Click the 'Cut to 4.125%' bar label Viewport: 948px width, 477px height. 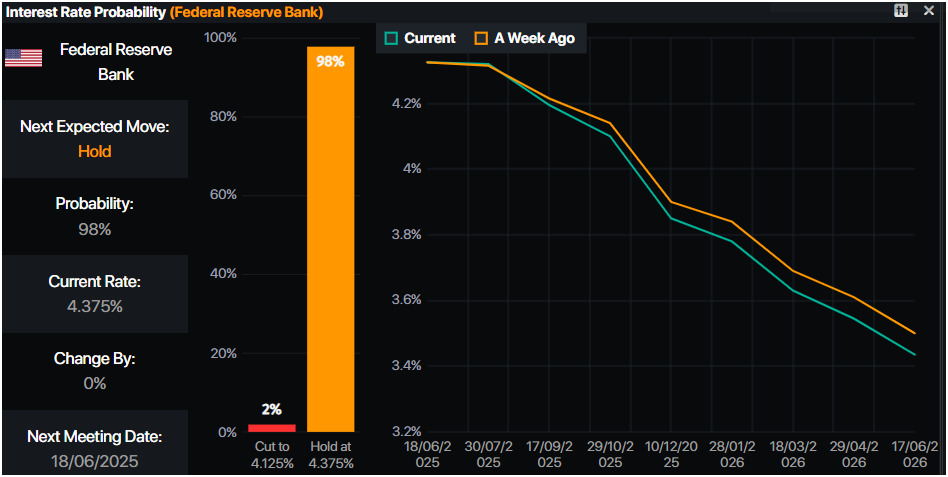tap(272, 455)
